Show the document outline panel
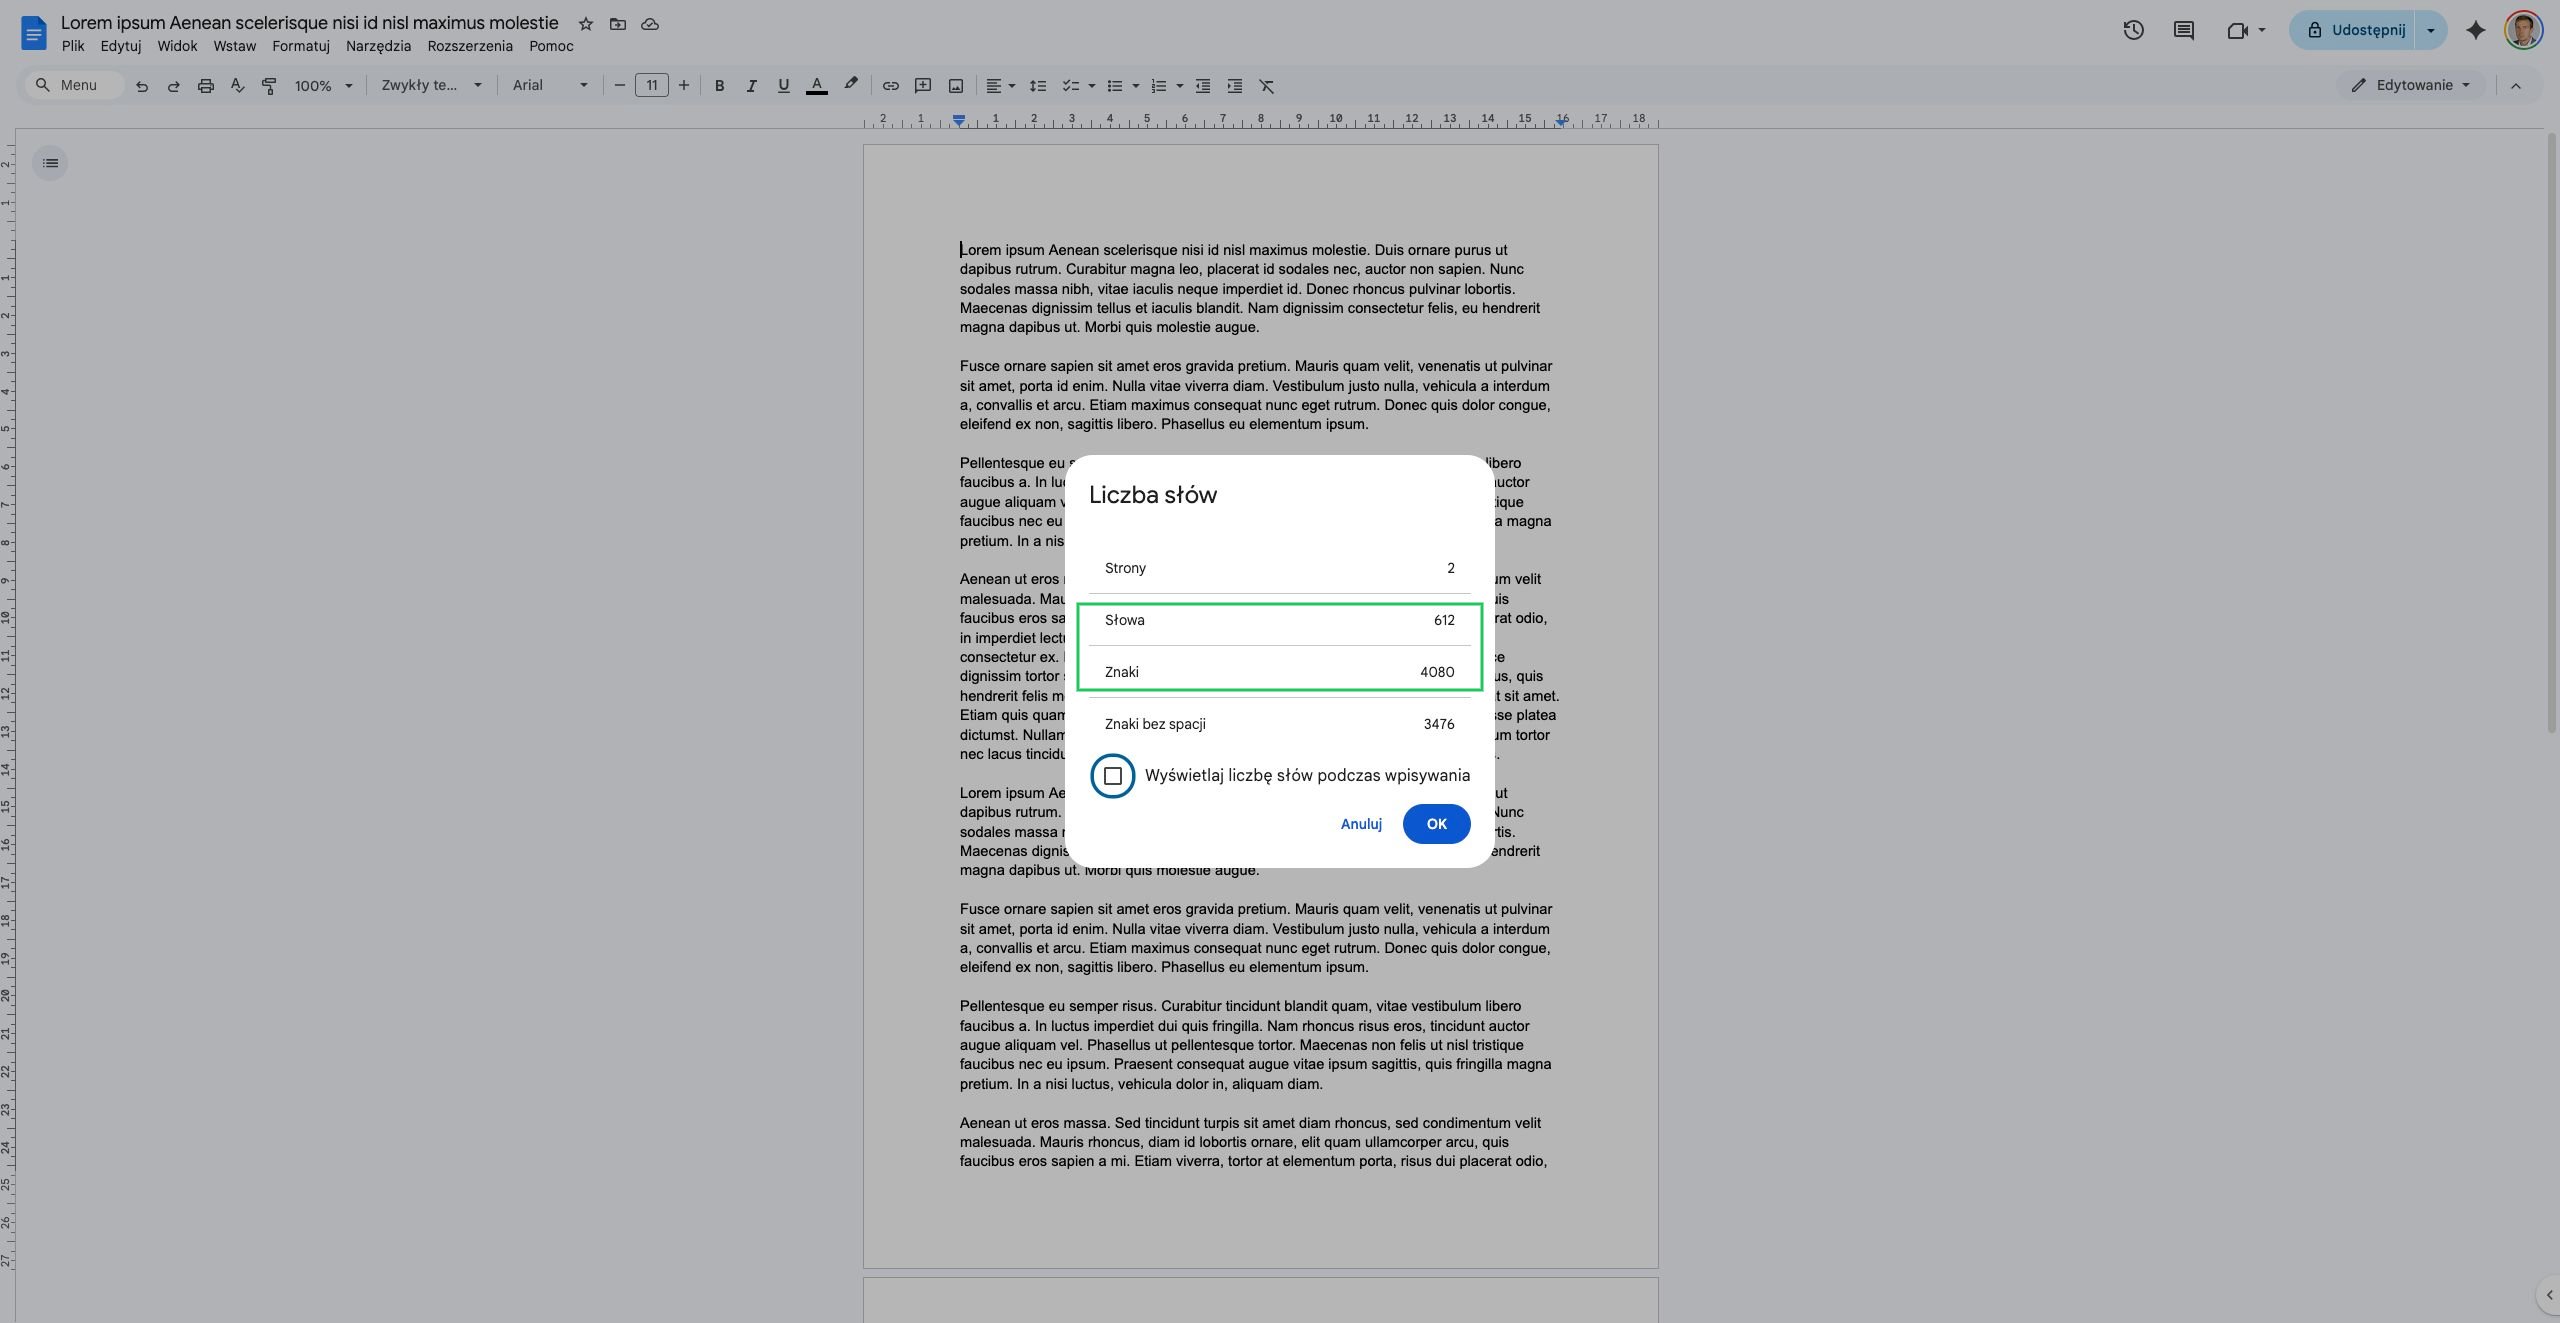This screenshot has height=1323, width=2560. coord(50,163)
